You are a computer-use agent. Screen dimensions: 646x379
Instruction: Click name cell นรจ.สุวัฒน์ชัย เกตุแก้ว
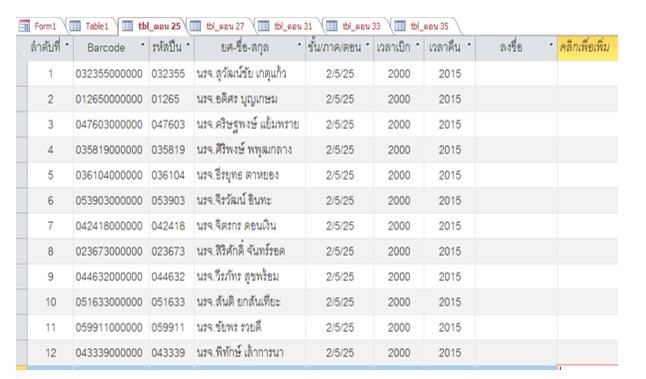[x=250, y=74]
